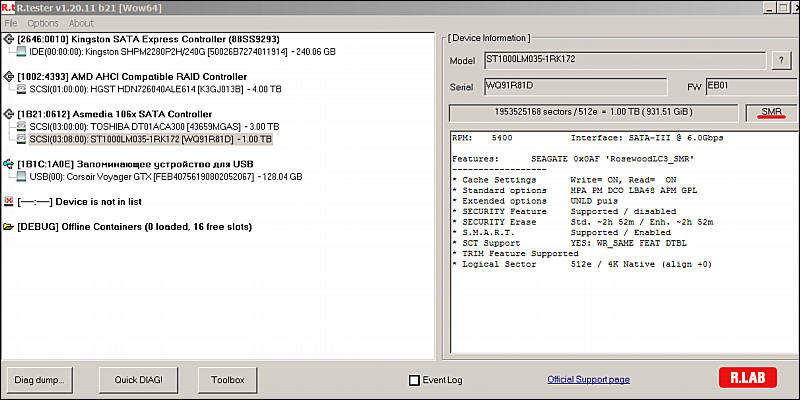The width and height of the screenshot is (800, 400).
Task: Open the Options menu
Action: tap(43, 23)
